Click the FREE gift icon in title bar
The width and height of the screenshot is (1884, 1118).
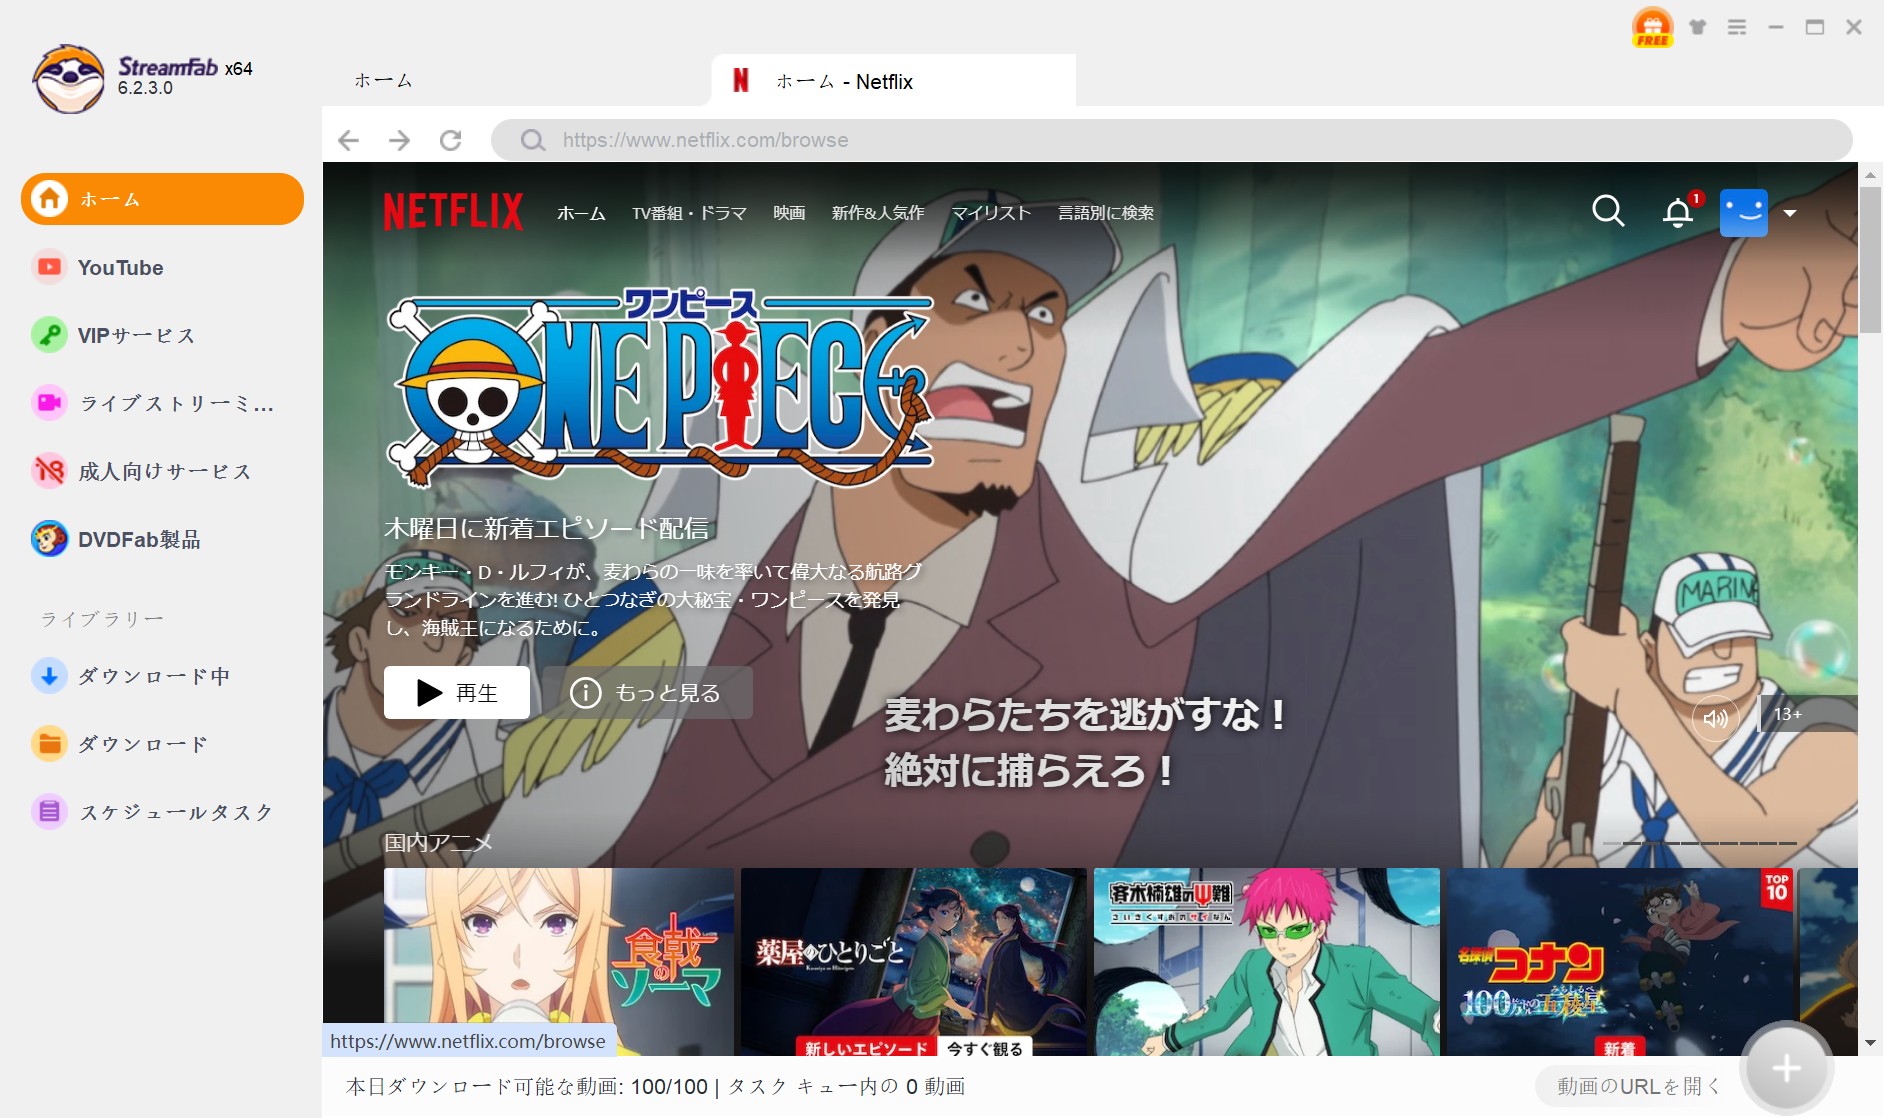tap(1652, 27)
